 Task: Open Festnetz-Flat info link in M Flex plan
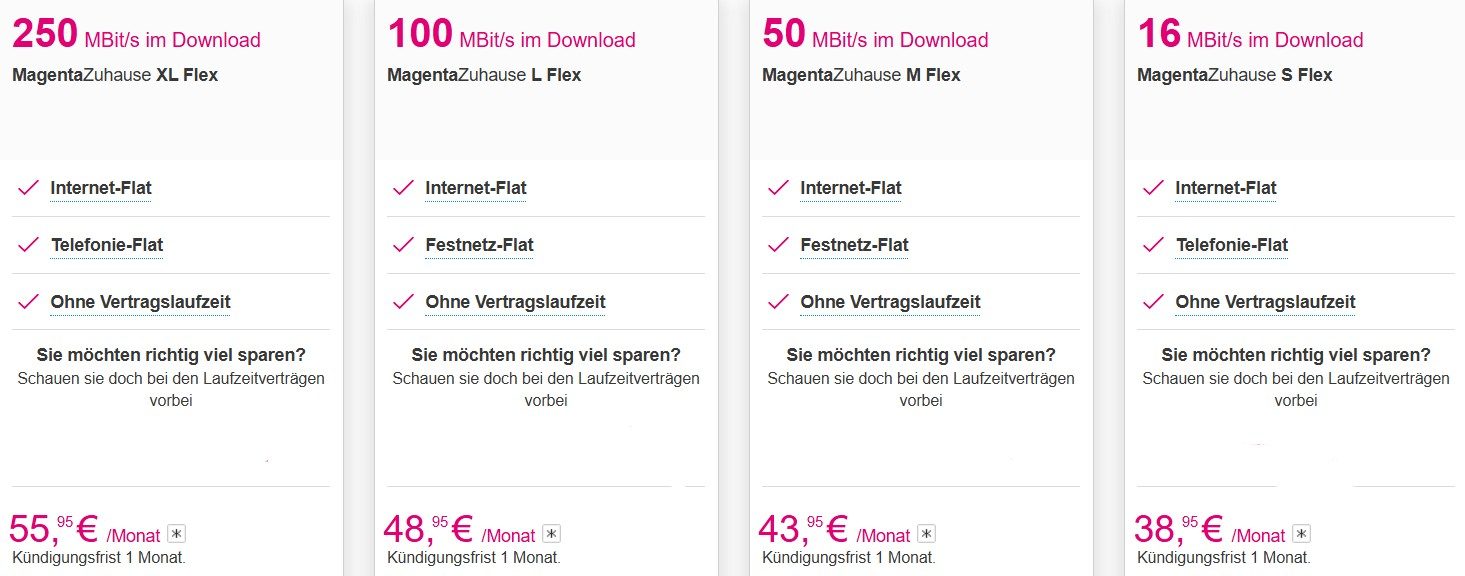[x=854, y=245]
